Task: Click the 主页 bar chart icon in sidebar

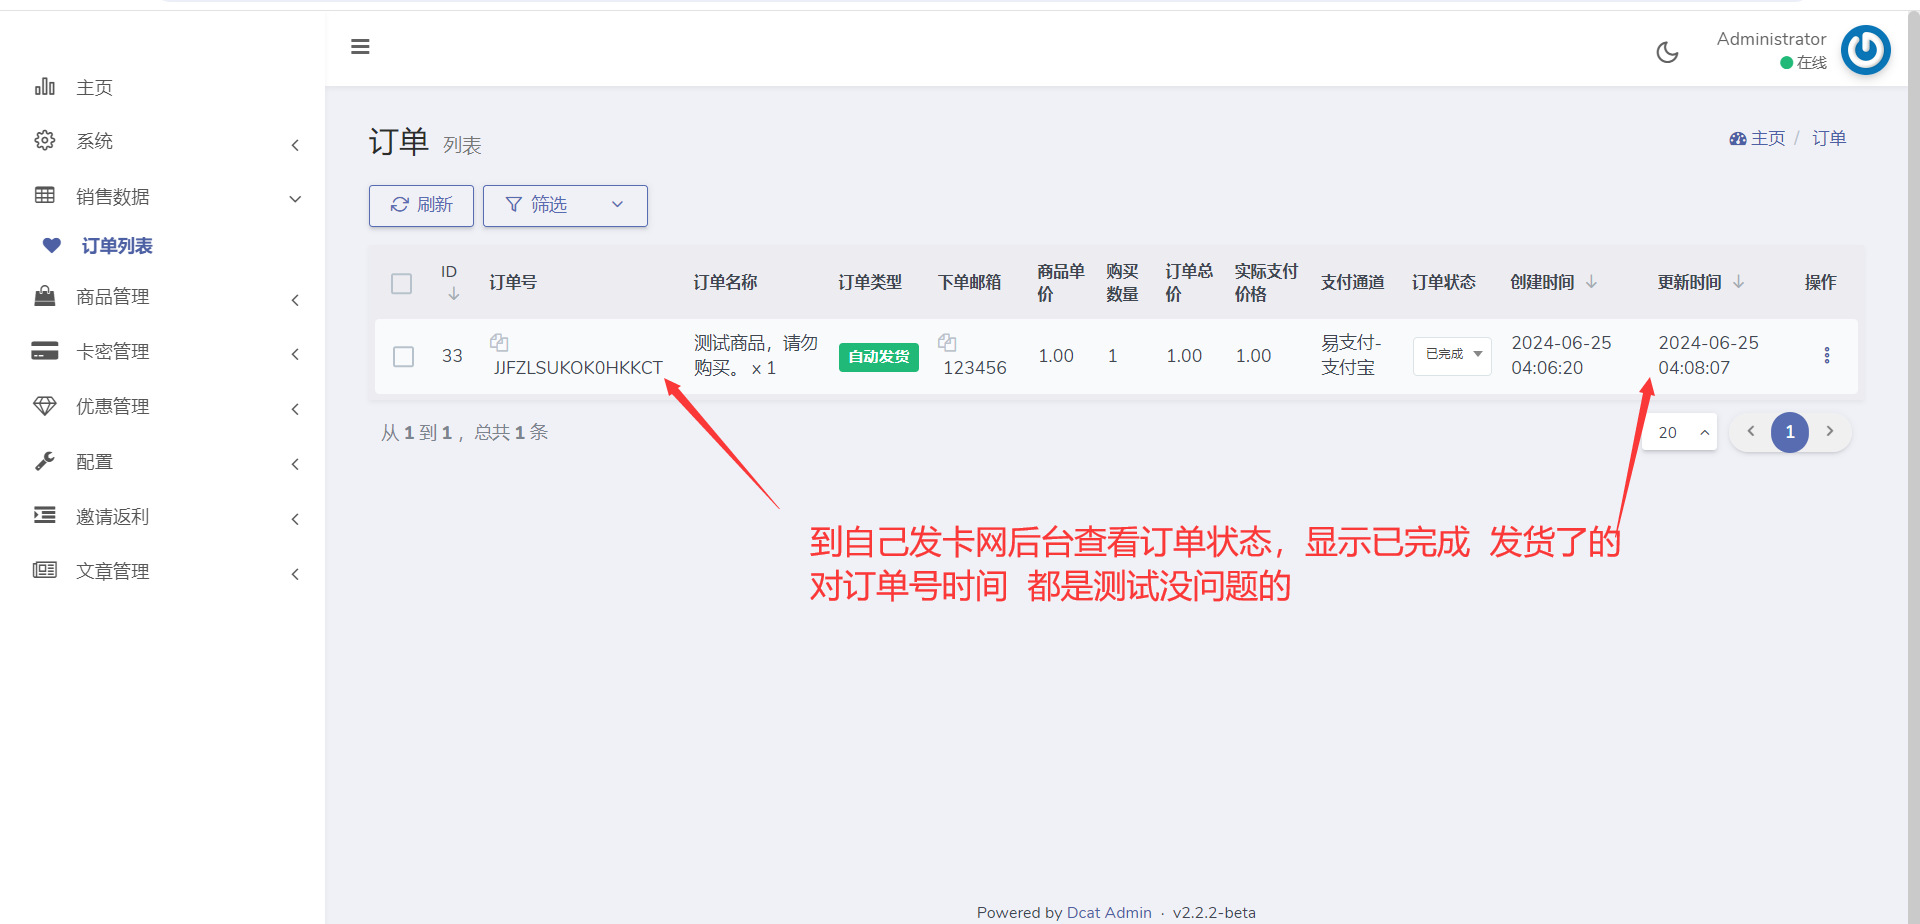Action: tap(45, 87)
